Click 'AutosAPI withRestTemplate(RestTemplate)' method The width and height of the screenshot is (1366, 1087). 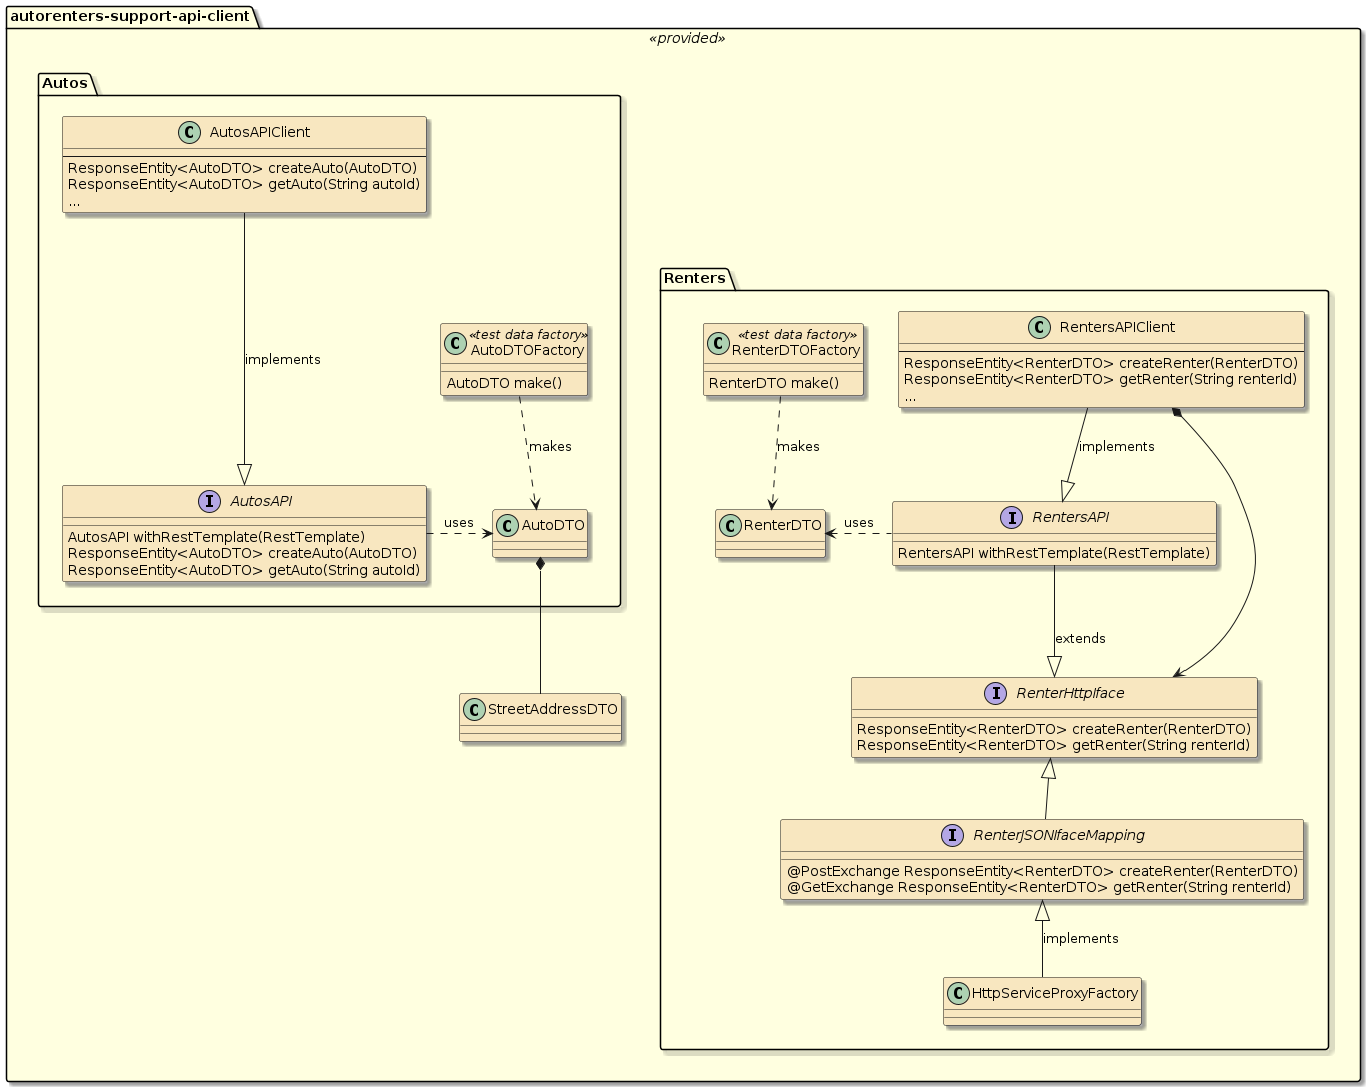click(217, 537)
